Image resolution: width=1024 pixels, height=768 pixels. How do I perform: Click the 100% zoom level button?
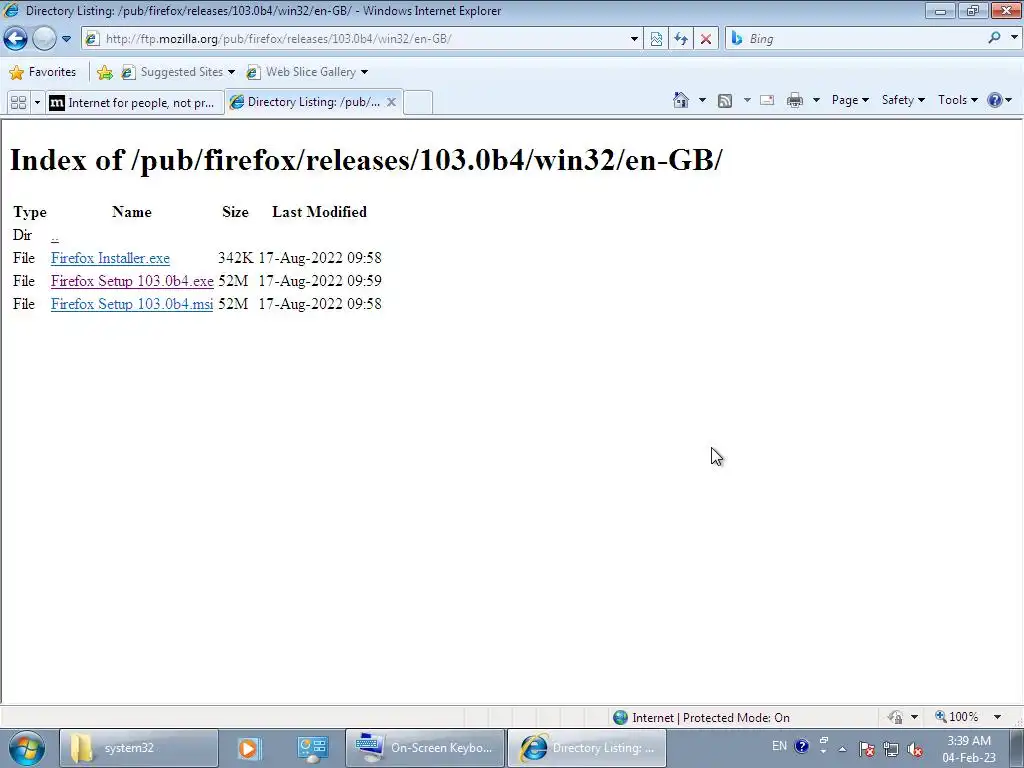pos(957,717)
